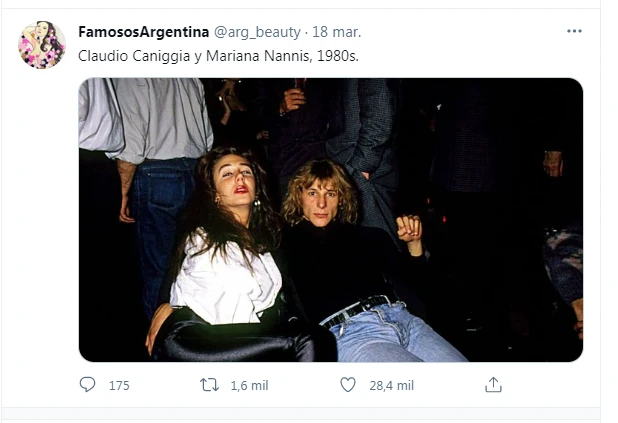Screen dimensions: 618x423
Task: Open the FamososArgentina profile avatar
Action: tap(42, 45)
